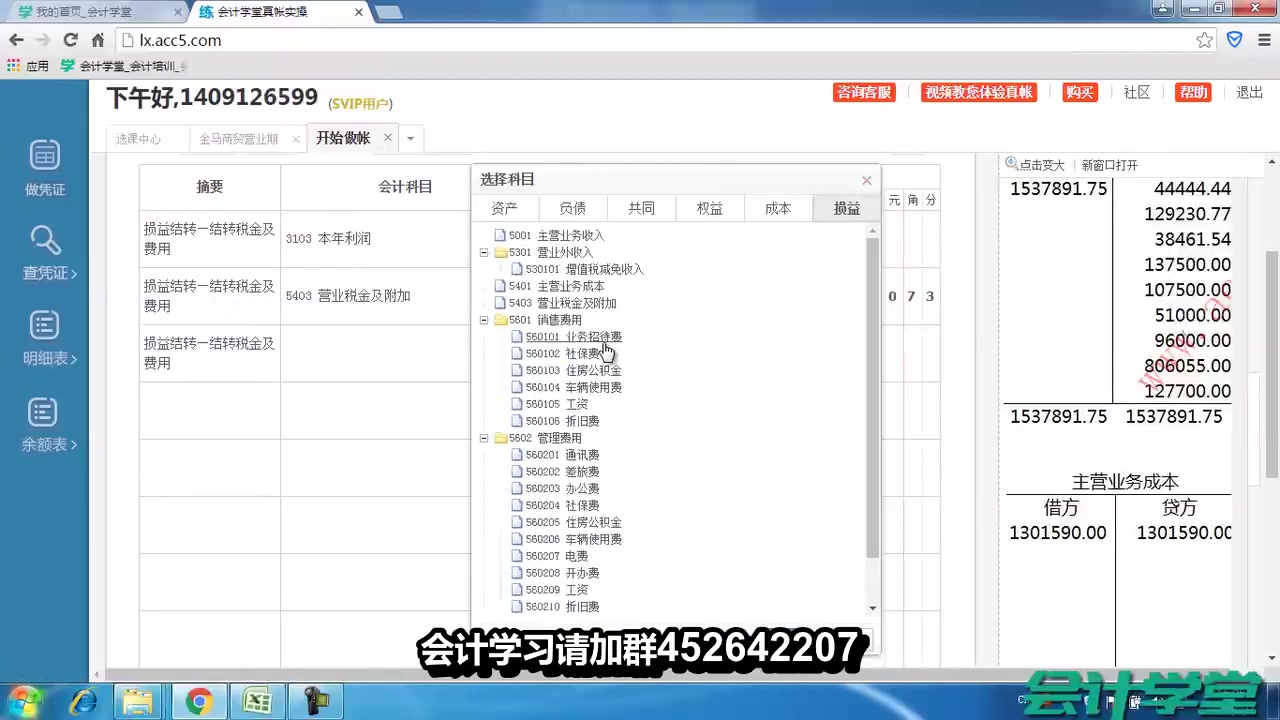The width and height of the screenshot is (1280, 720).
Task: Select 560101 业务招待费
Action: click(x=574, y=337)
